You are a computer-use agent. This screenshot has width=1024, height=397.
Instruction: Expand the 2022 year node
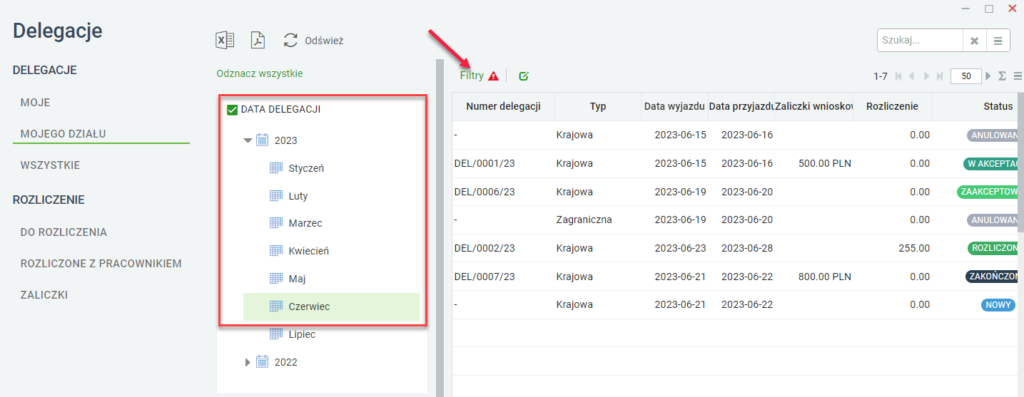(248, 361)
